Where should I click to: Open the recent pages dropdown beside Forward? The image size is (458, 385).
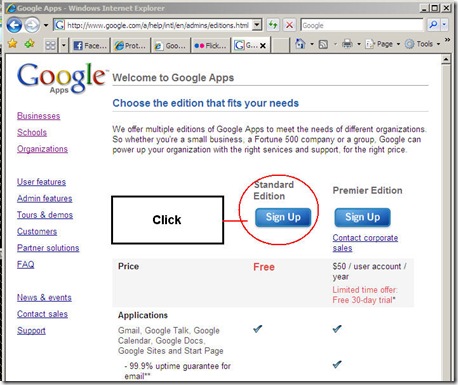[x=46, y=25]
